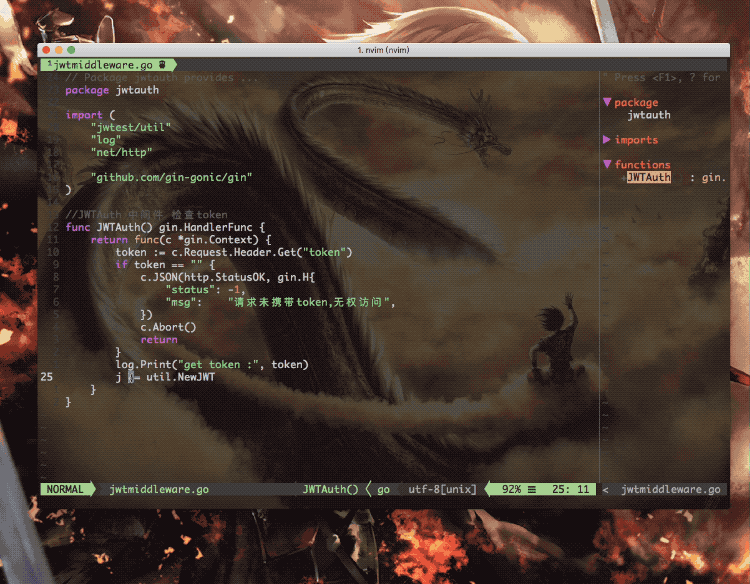Click the Press <F1> help hint in tagbar
The height and width of the screenshot is (584, 750).
[x=662, y=77]
